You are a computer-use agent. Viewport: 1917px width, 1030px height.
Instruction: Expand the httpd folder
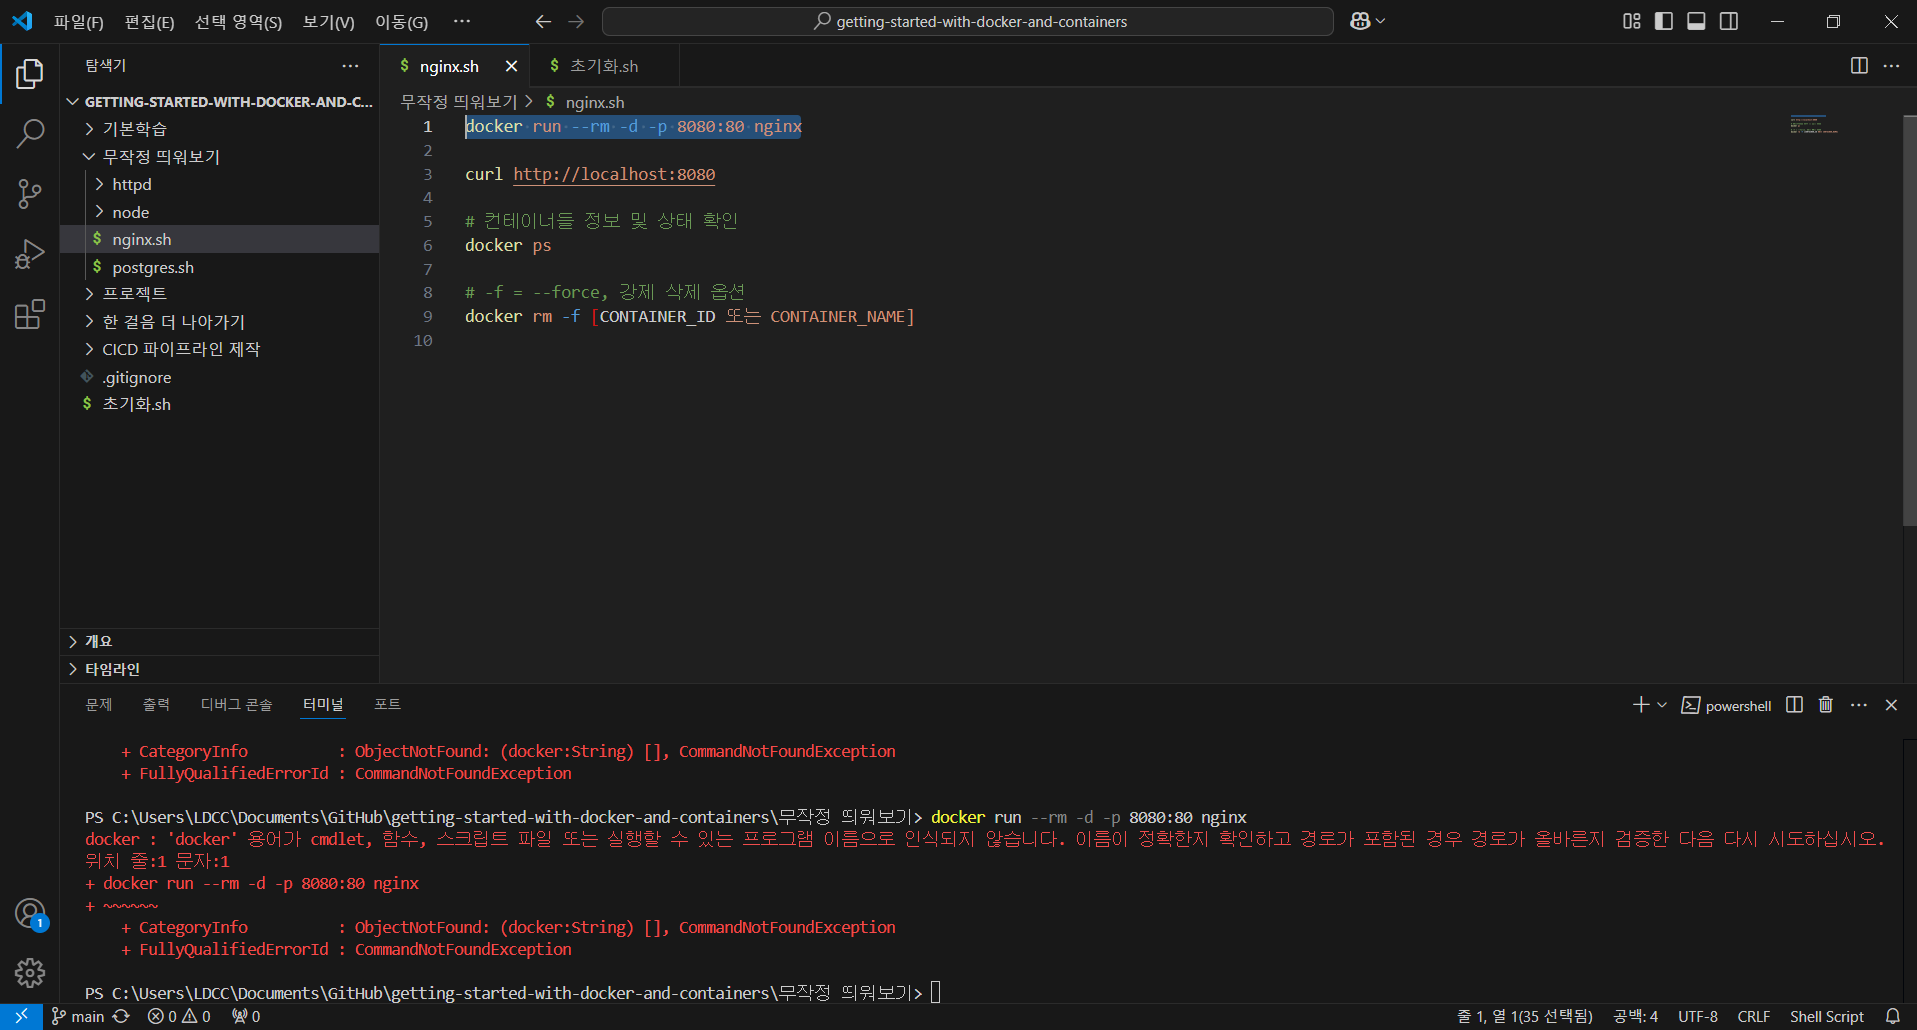click(x=219, y=184)
